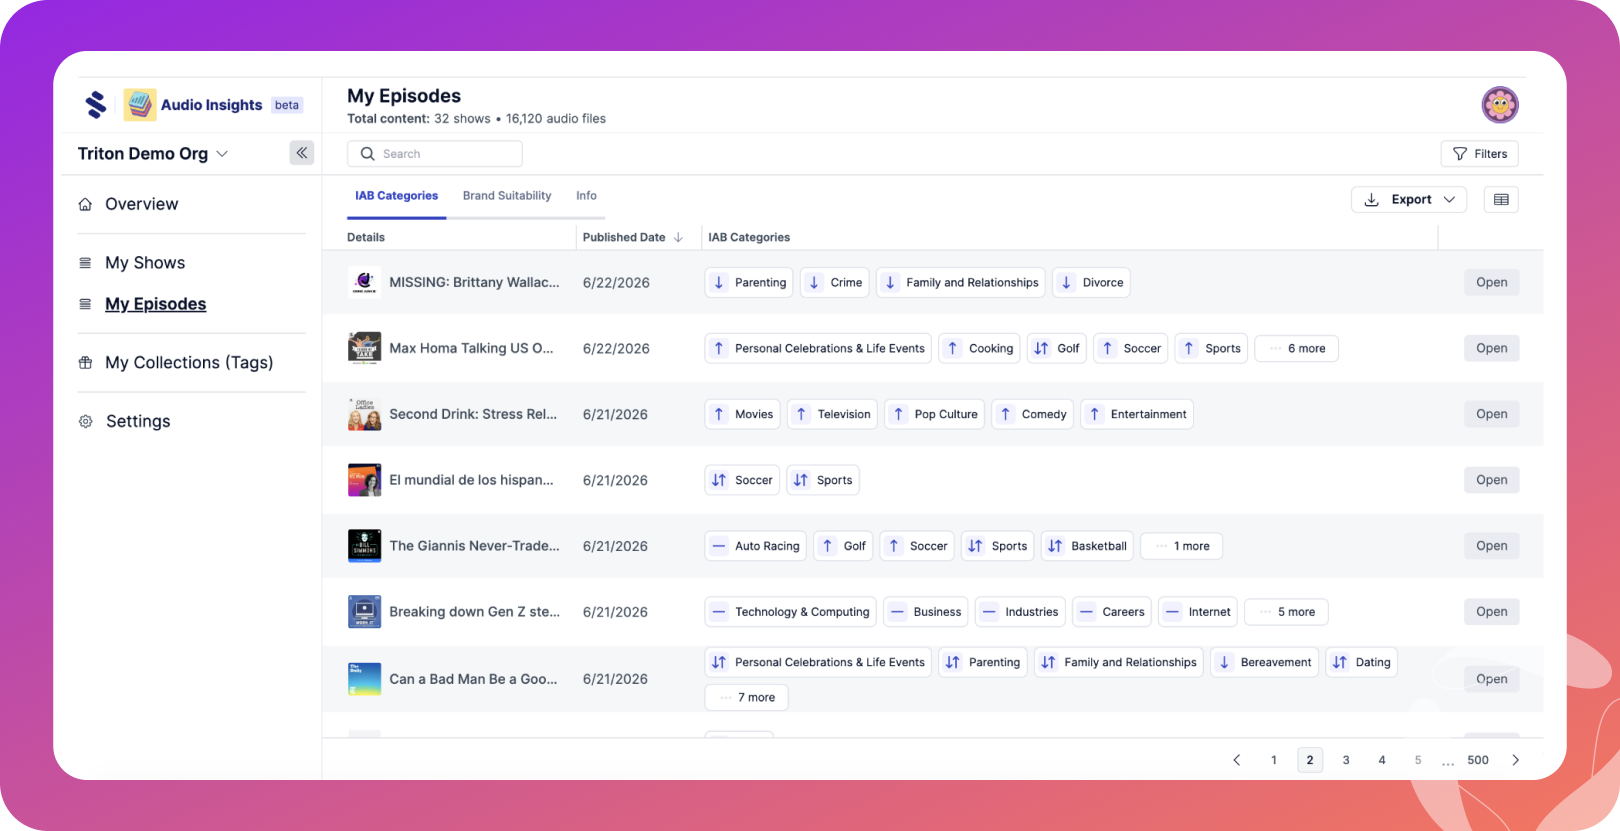Go to next page arrow
This screenshot has width=1620, height=831.
point(1515,760)
